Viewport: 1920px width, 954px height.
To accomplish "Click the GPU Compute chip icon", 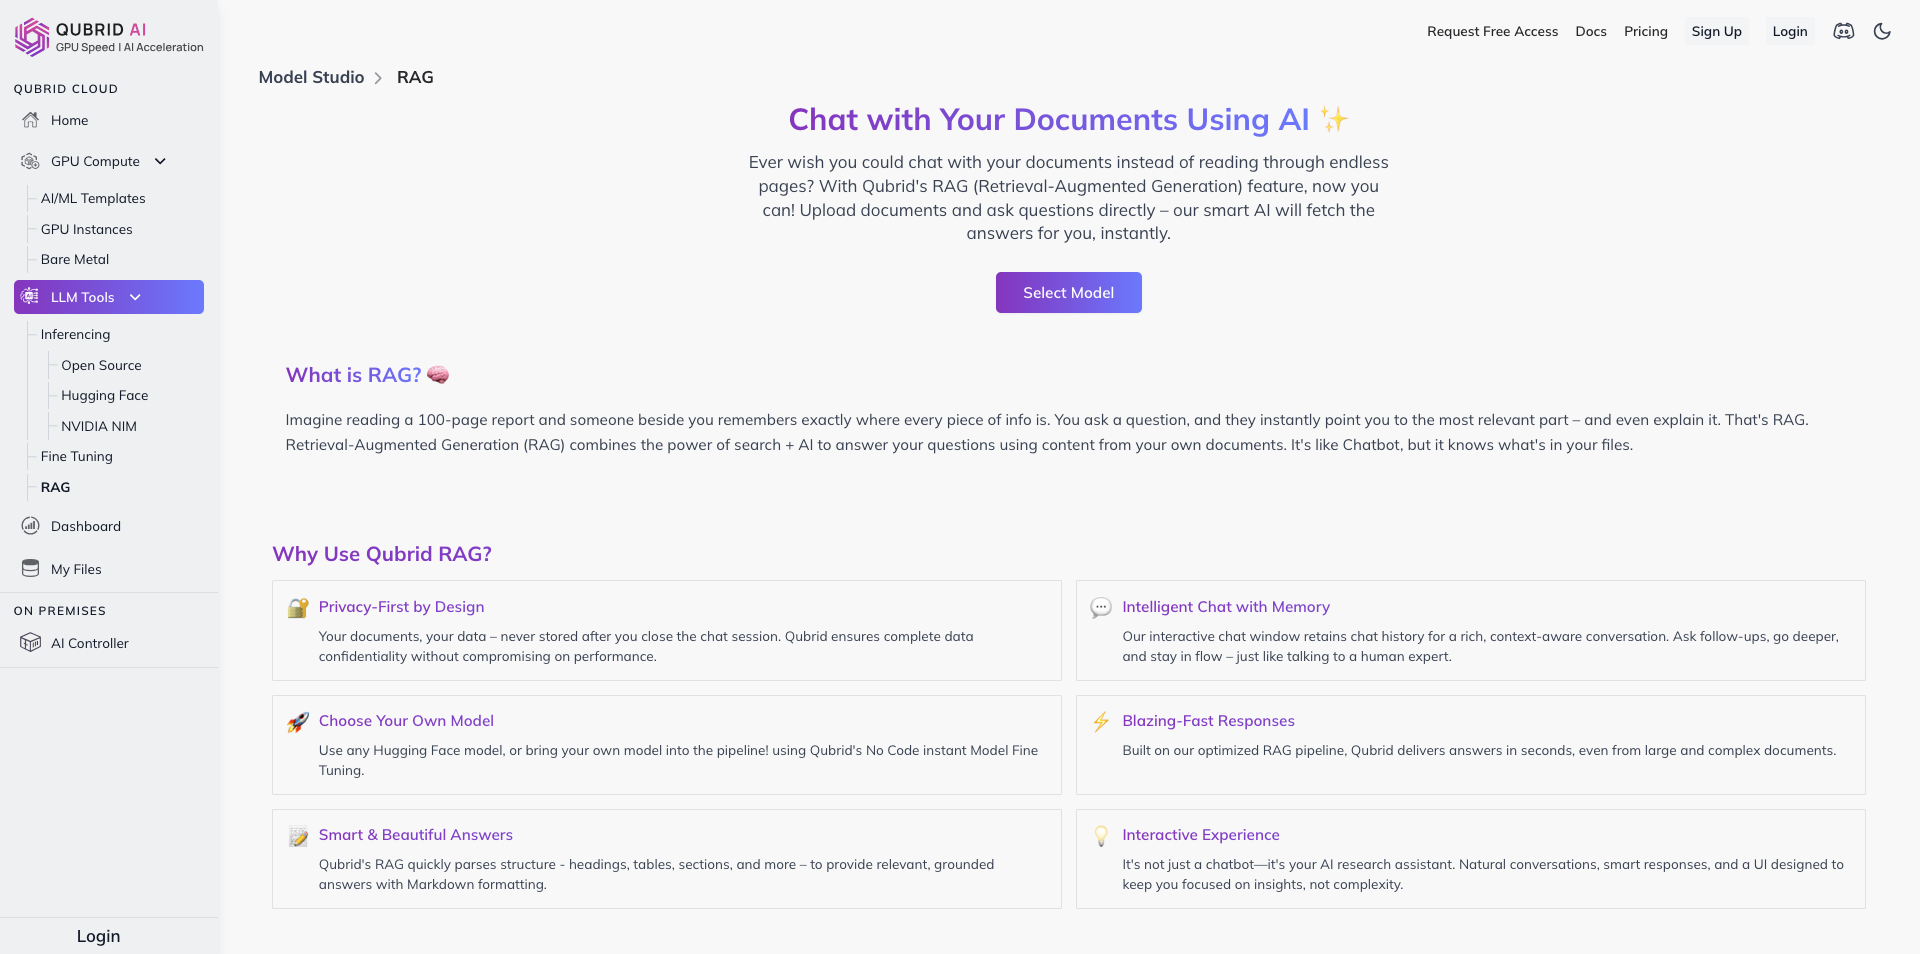I will click(31, 161).
